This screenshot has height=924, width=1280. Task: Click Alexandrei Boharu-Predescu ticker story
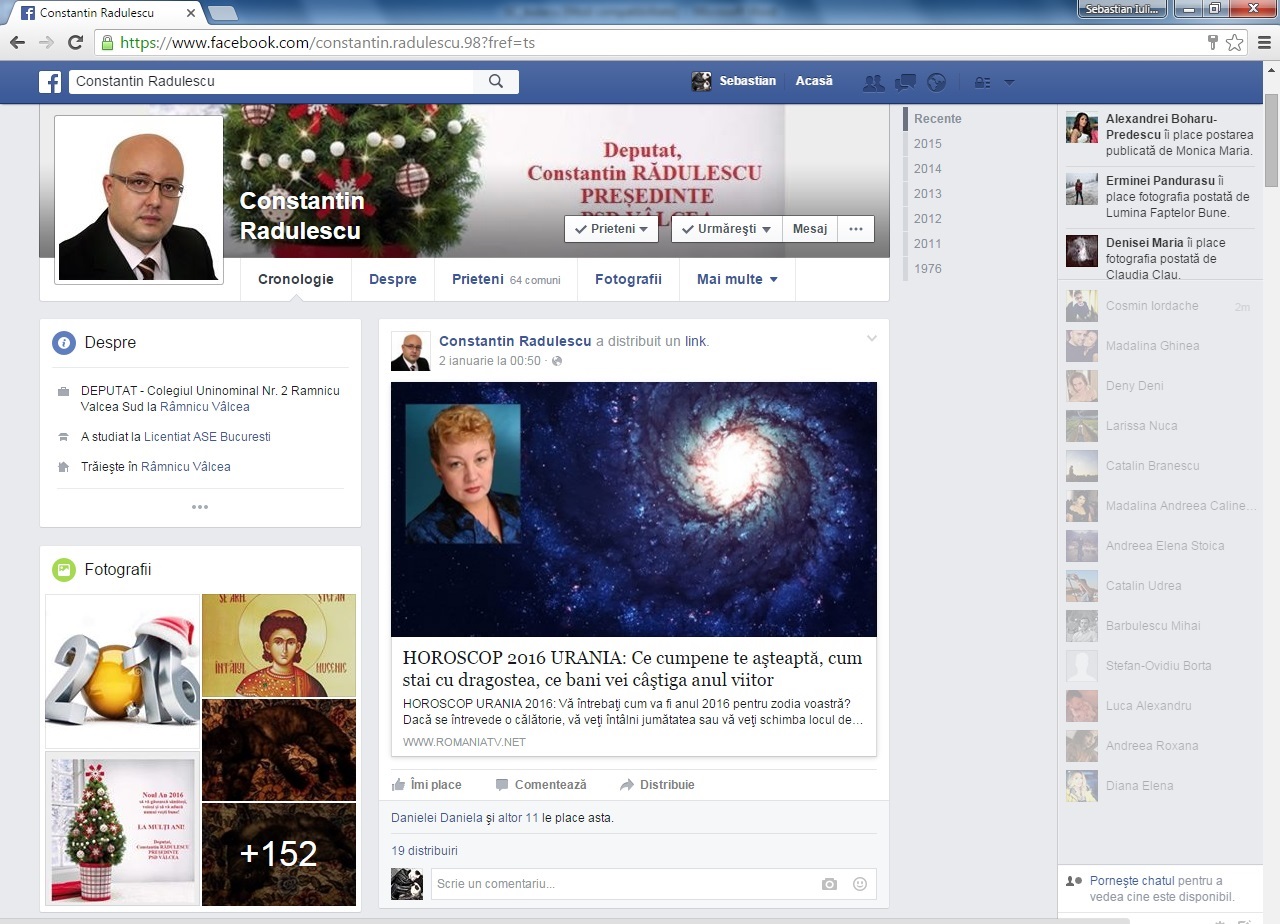[x=1160, y=135]
